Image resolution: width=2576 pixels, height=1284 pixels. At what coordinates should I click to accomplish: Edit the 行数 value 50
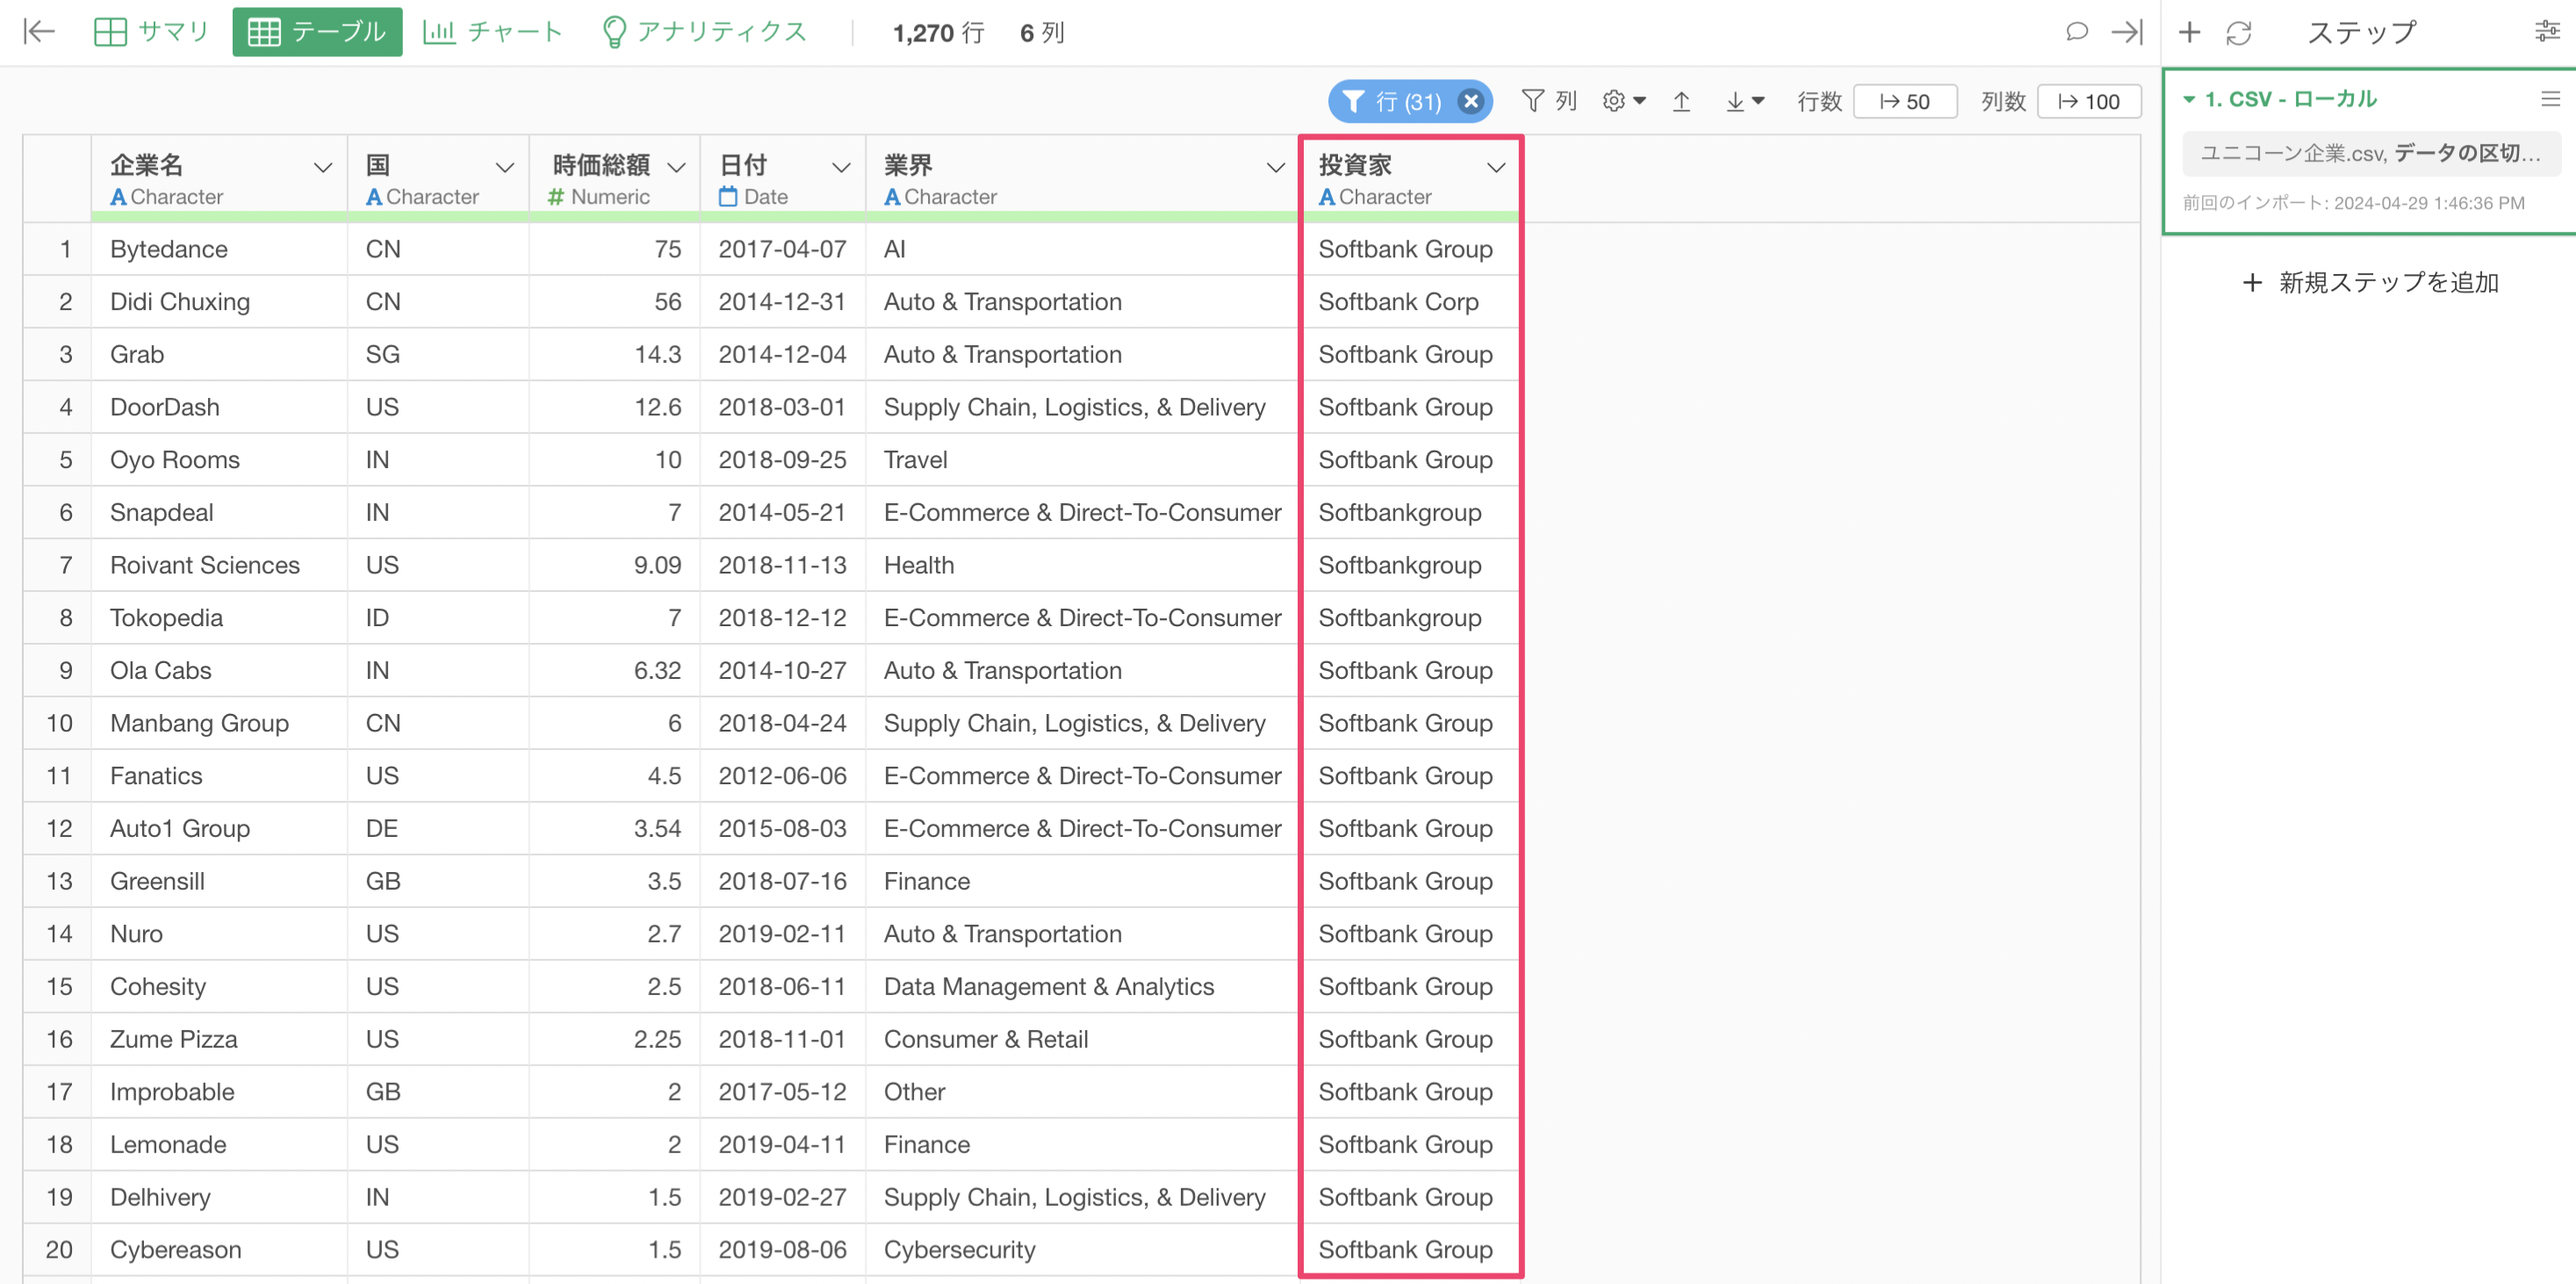pyautogui.click(x=1905, y=101)
